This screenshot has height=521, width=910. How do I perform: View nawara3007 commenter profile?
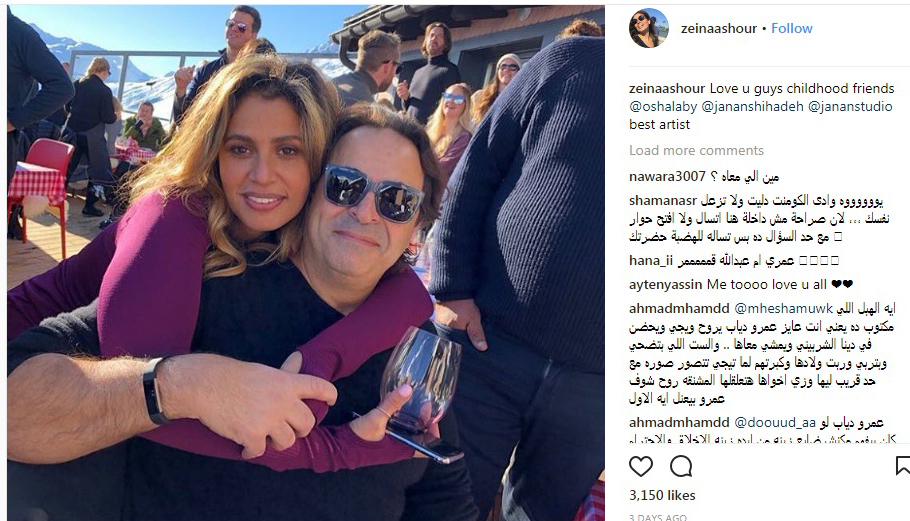point(667,176)
